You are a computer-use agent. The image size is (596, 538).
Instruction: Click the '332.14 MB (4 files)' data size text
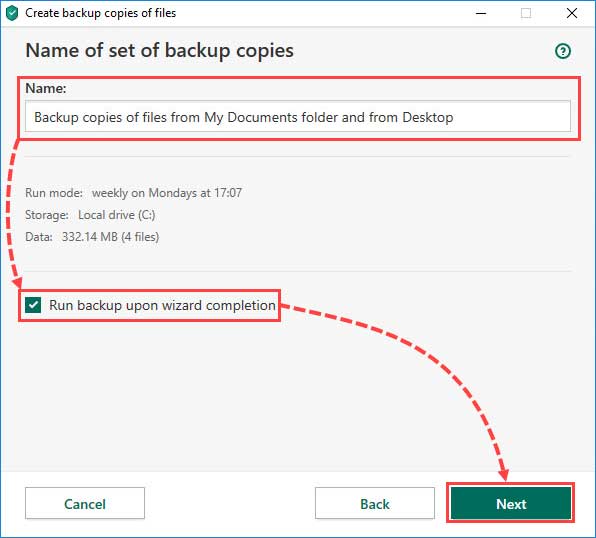110,237
